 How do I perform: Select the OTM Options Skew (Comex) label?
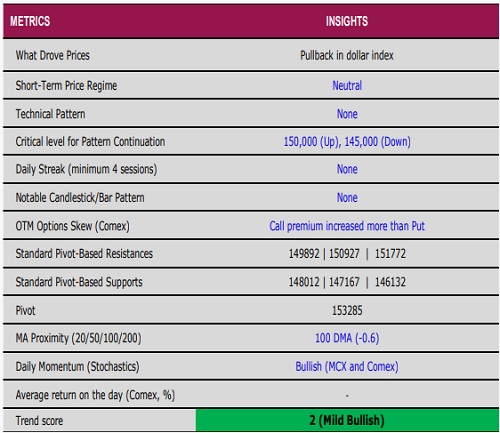[x=72, y=226]
